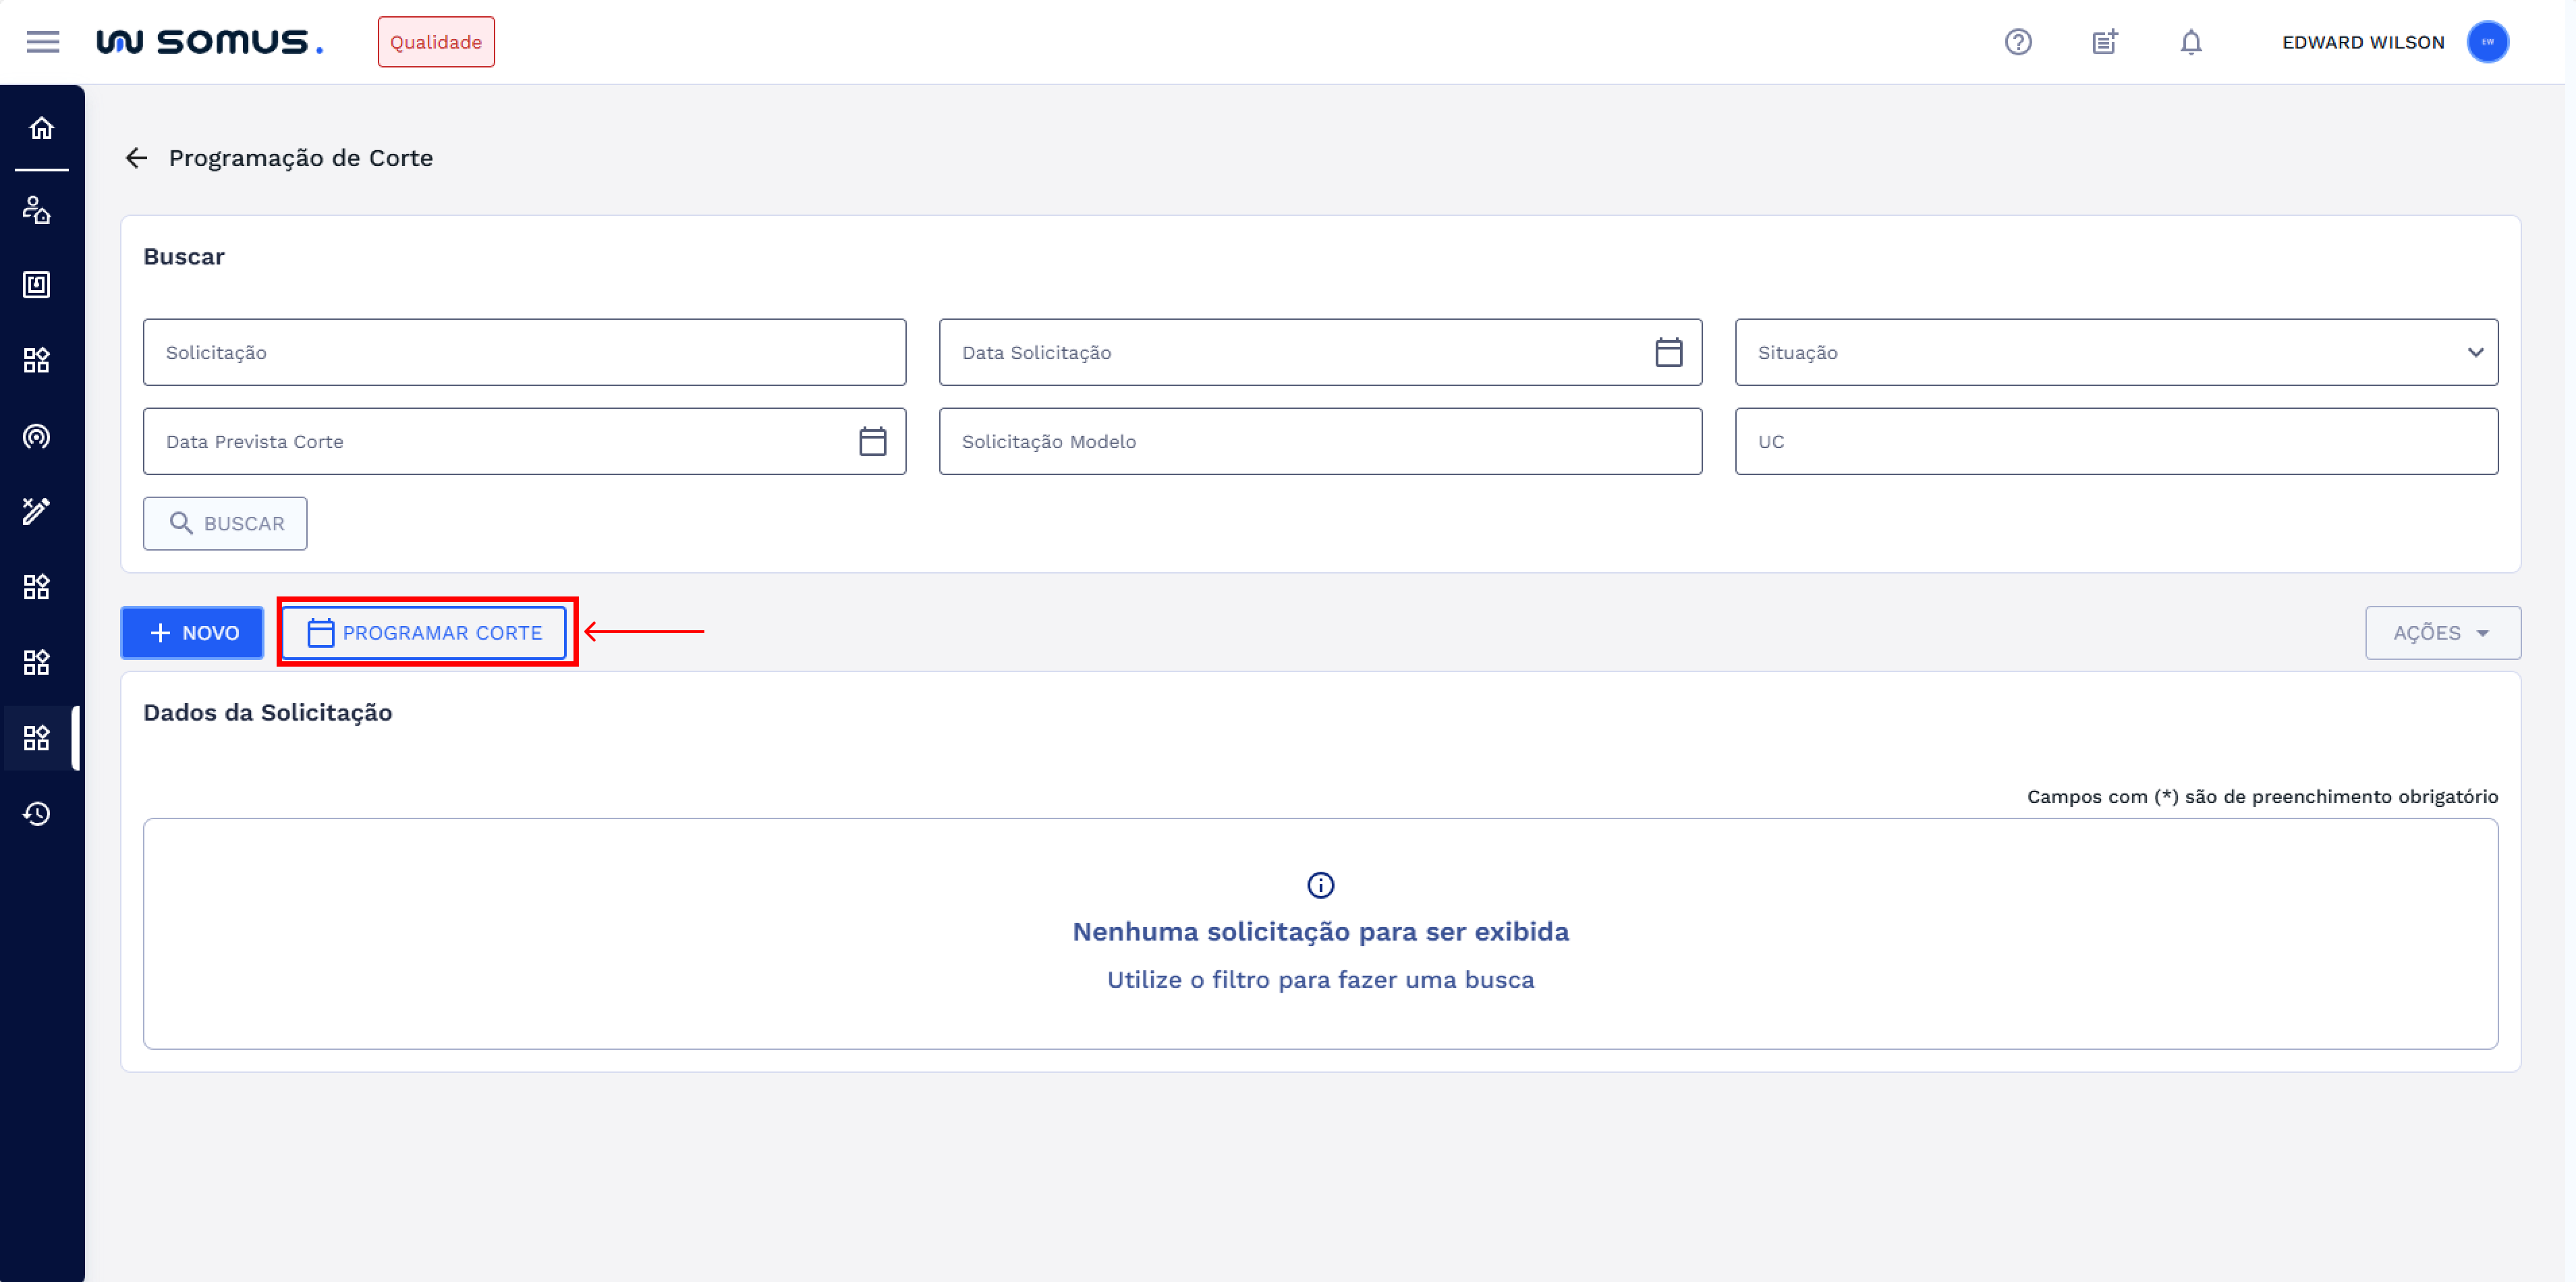
Task: Click the Solicitação Modelo input field
Action: pos(1320,441)
